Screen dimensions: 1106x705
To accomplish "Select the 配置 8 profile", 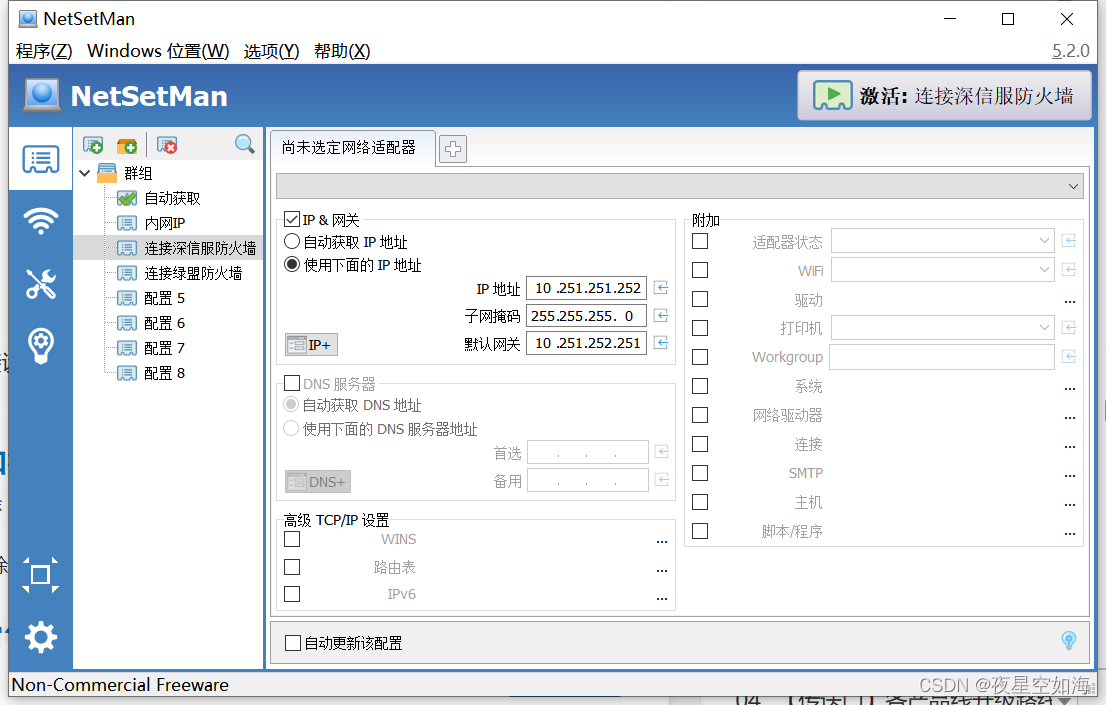I will point(164,373).
